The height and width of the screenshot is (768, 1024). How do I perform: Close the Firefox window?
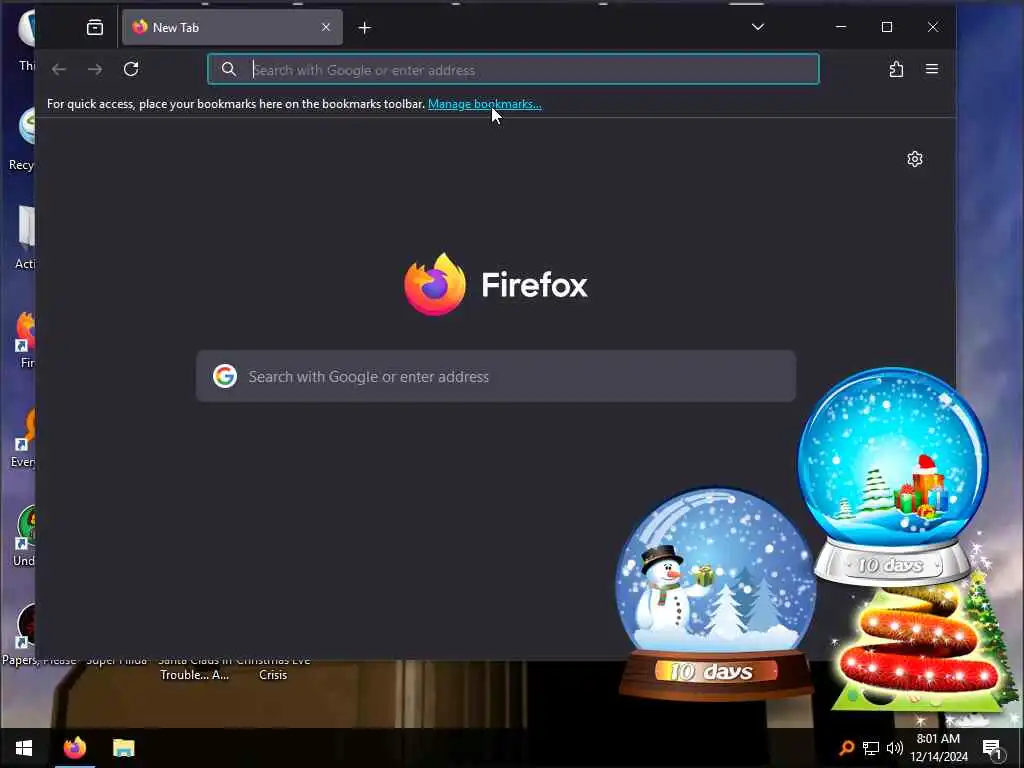point(933,27)
